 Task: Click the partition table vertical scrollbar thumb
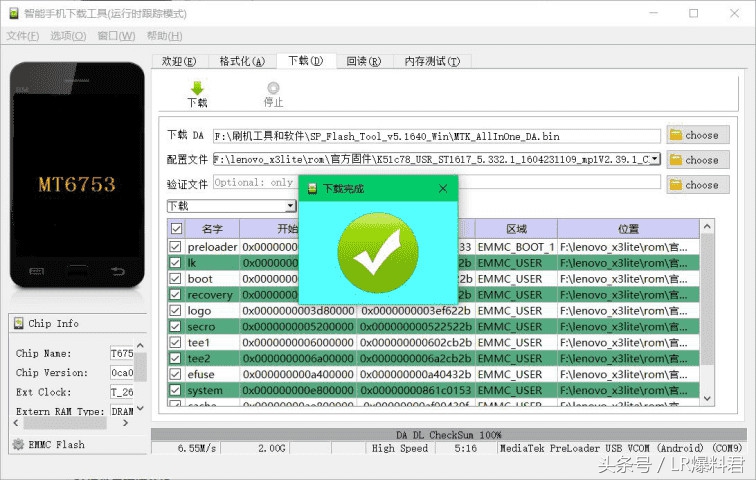tap(707, 299)
